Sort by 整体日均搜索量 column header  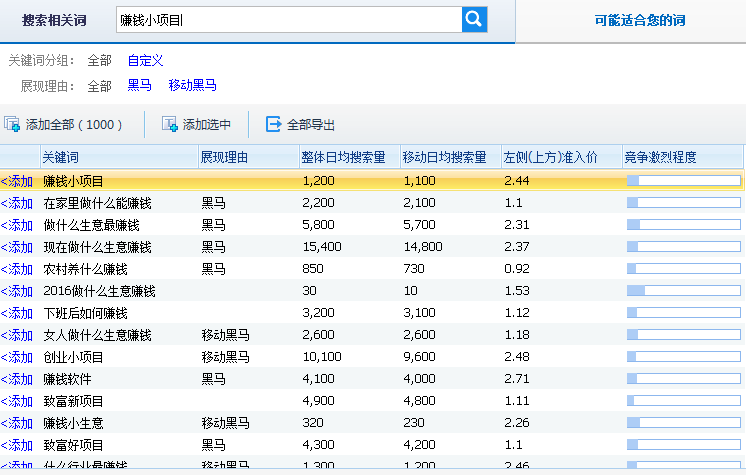[x=343, y=157]
